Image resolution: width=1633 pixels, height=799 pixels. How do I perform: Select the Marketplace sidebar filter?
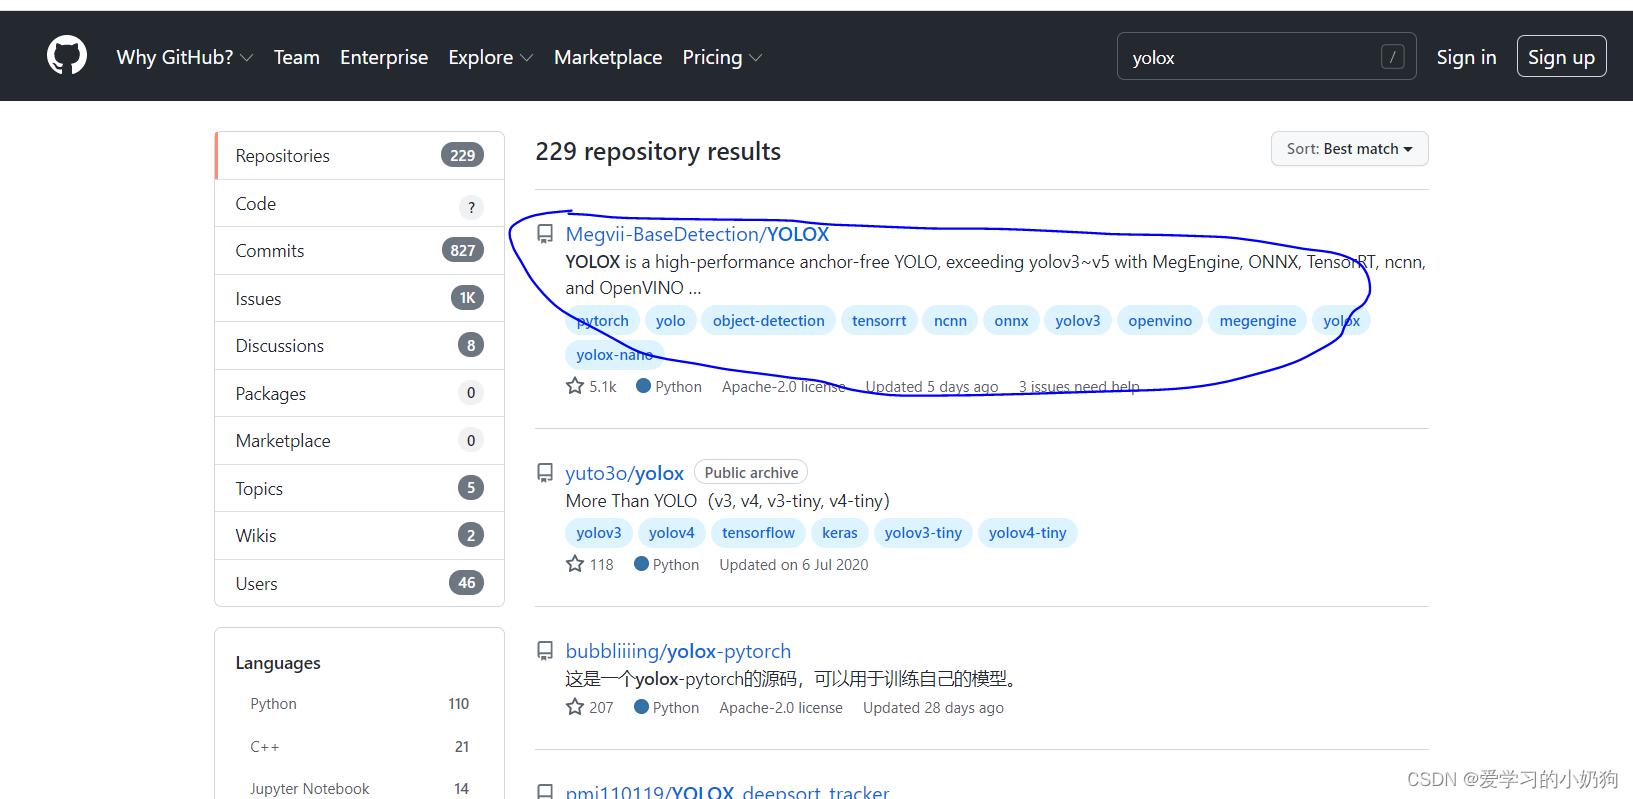pyautogui.click(x=359, y=441)
